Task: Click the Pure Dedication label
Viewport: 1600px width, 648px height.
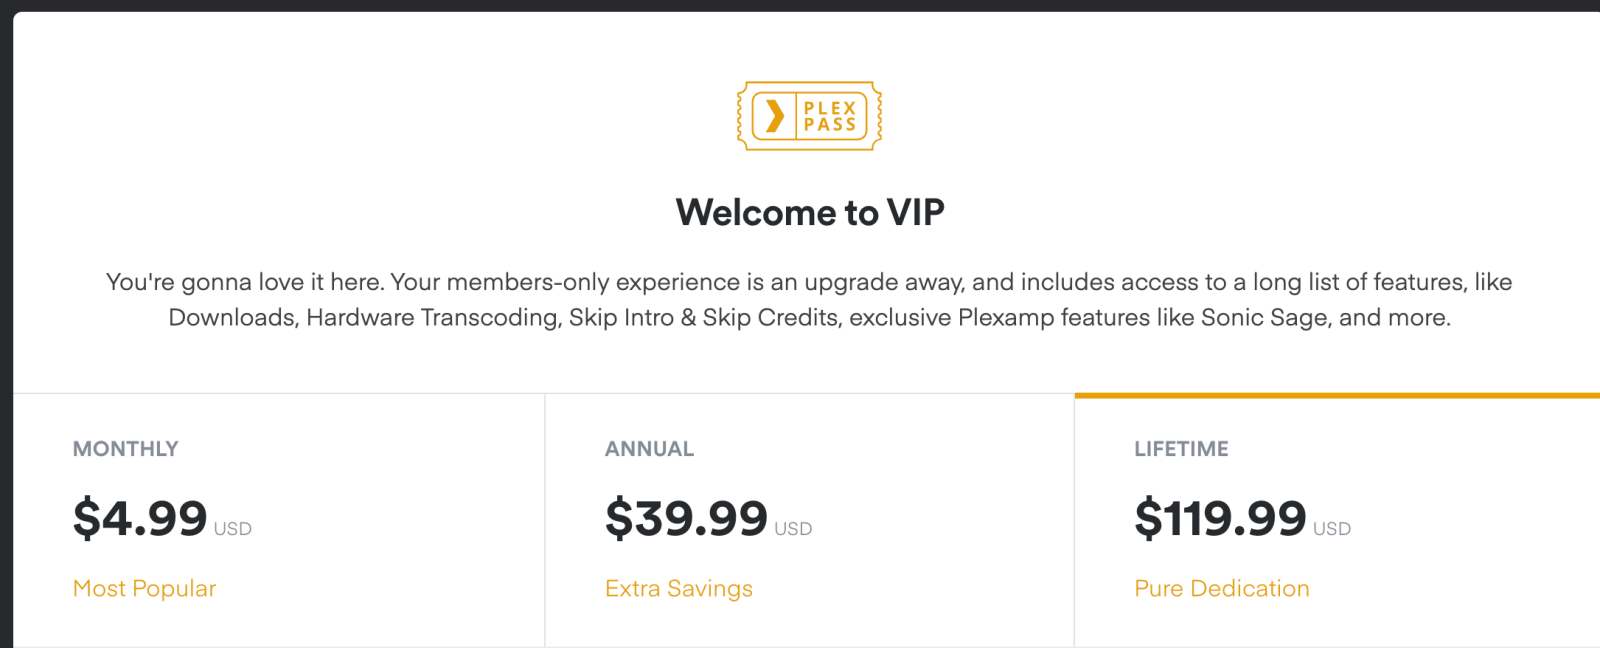Action: [x=1222, y=588]
